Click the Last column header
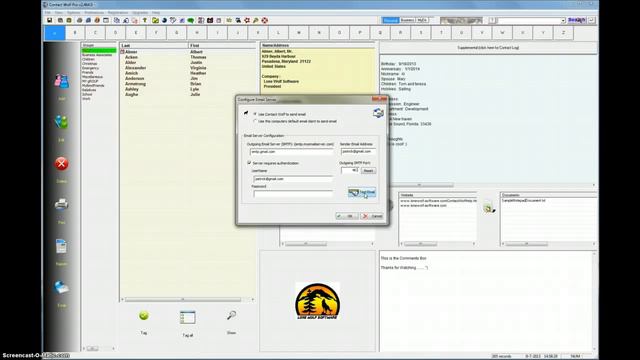 [154, 45]
